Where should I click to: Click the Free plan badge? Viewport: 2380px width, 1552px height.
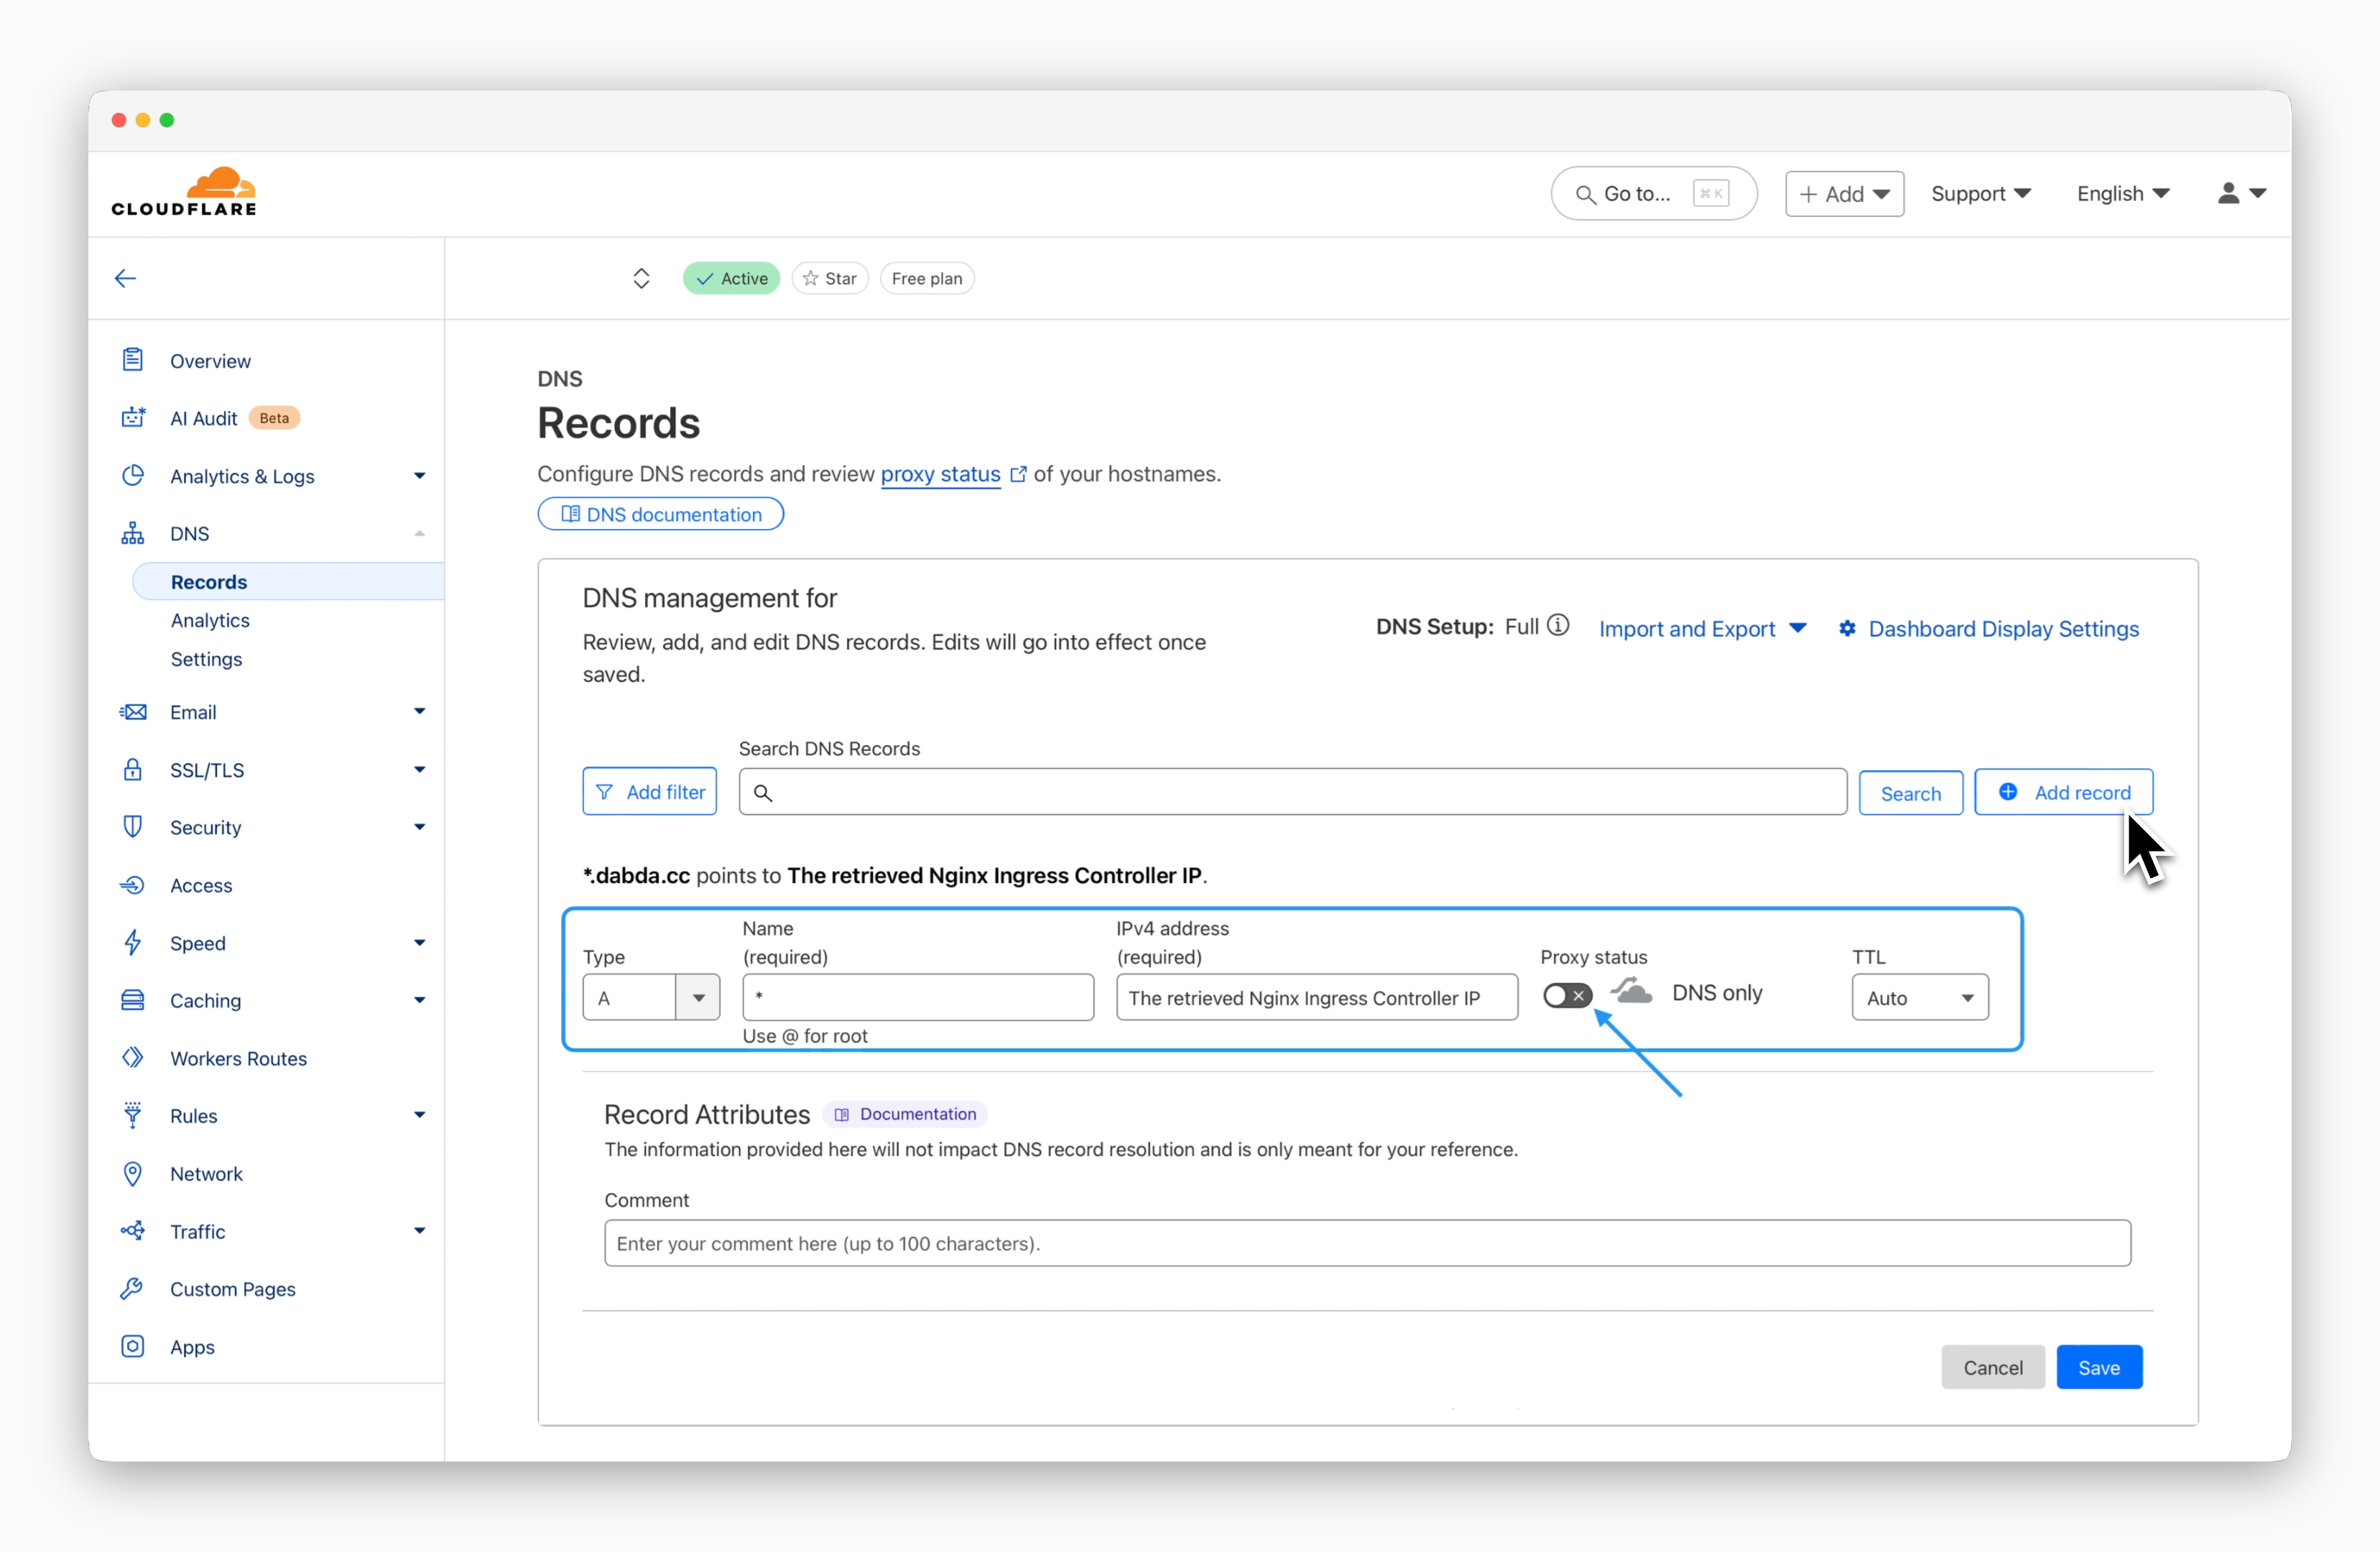point(927,278)
